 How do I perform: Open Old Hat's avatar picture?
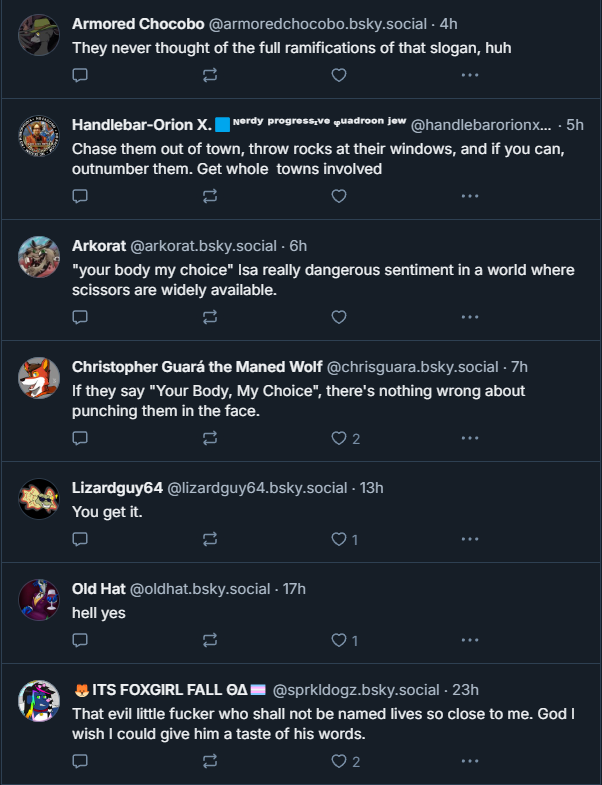point(39,599)
